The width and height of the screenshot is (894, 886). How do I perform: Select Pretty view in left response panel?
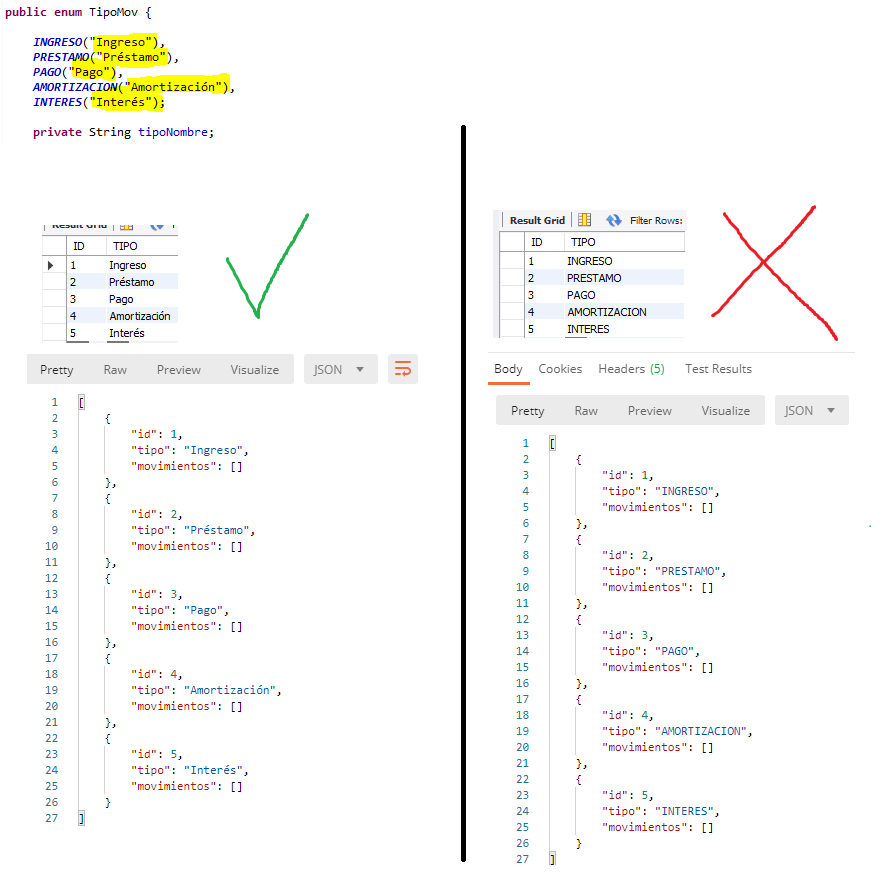click(x=57, y=369)
